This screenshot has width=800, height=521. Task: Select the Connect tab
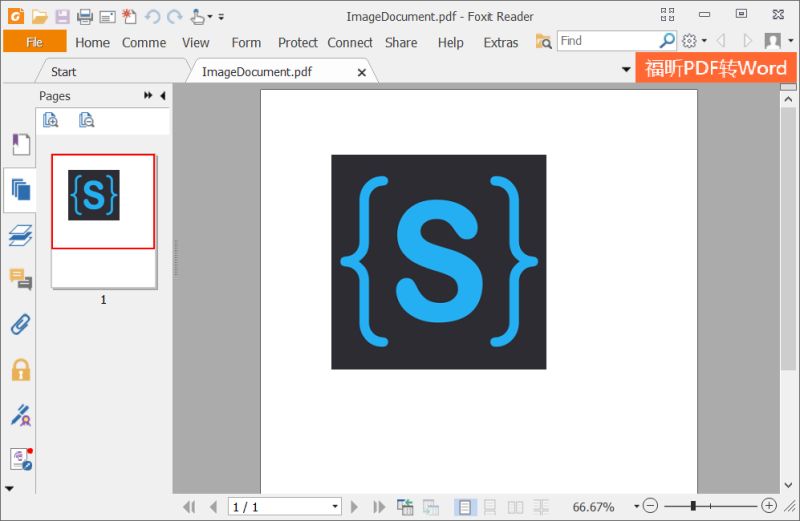349,42
